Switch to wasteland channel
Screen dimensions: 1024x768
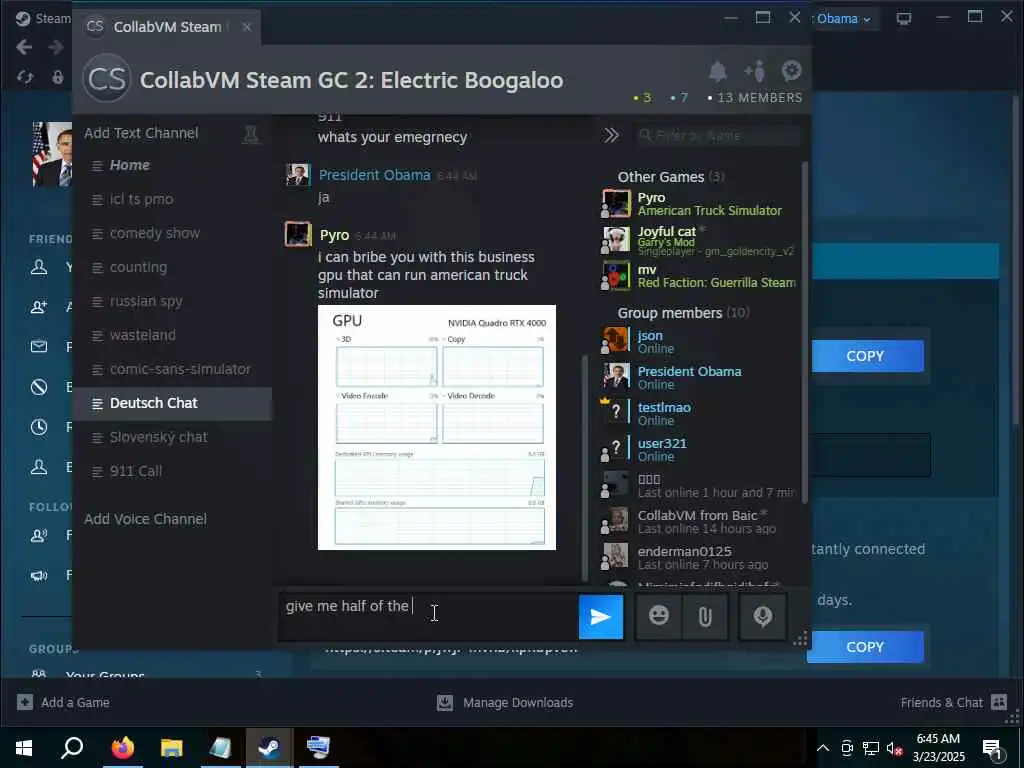coord(172,335)
